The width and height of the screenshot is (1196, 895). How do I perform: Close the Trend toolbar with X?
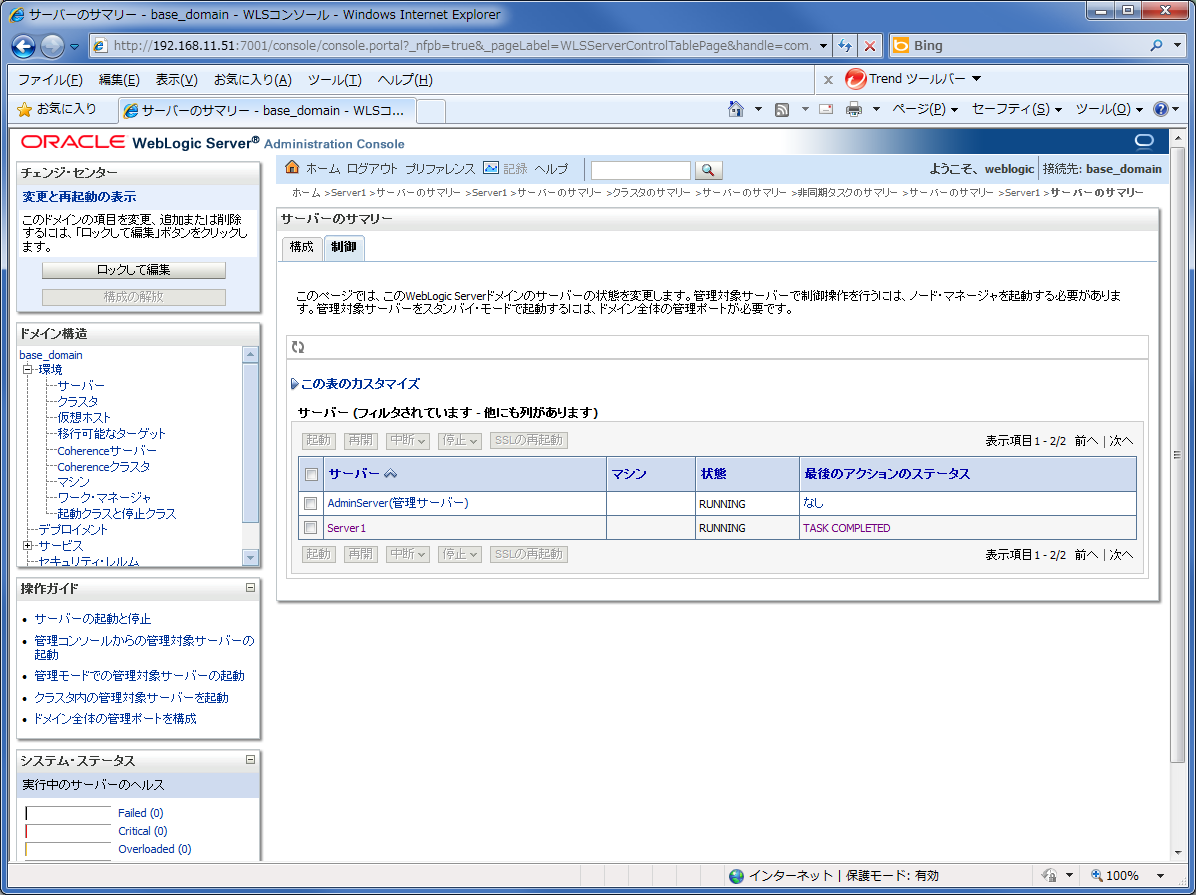(x=828, y=79)
